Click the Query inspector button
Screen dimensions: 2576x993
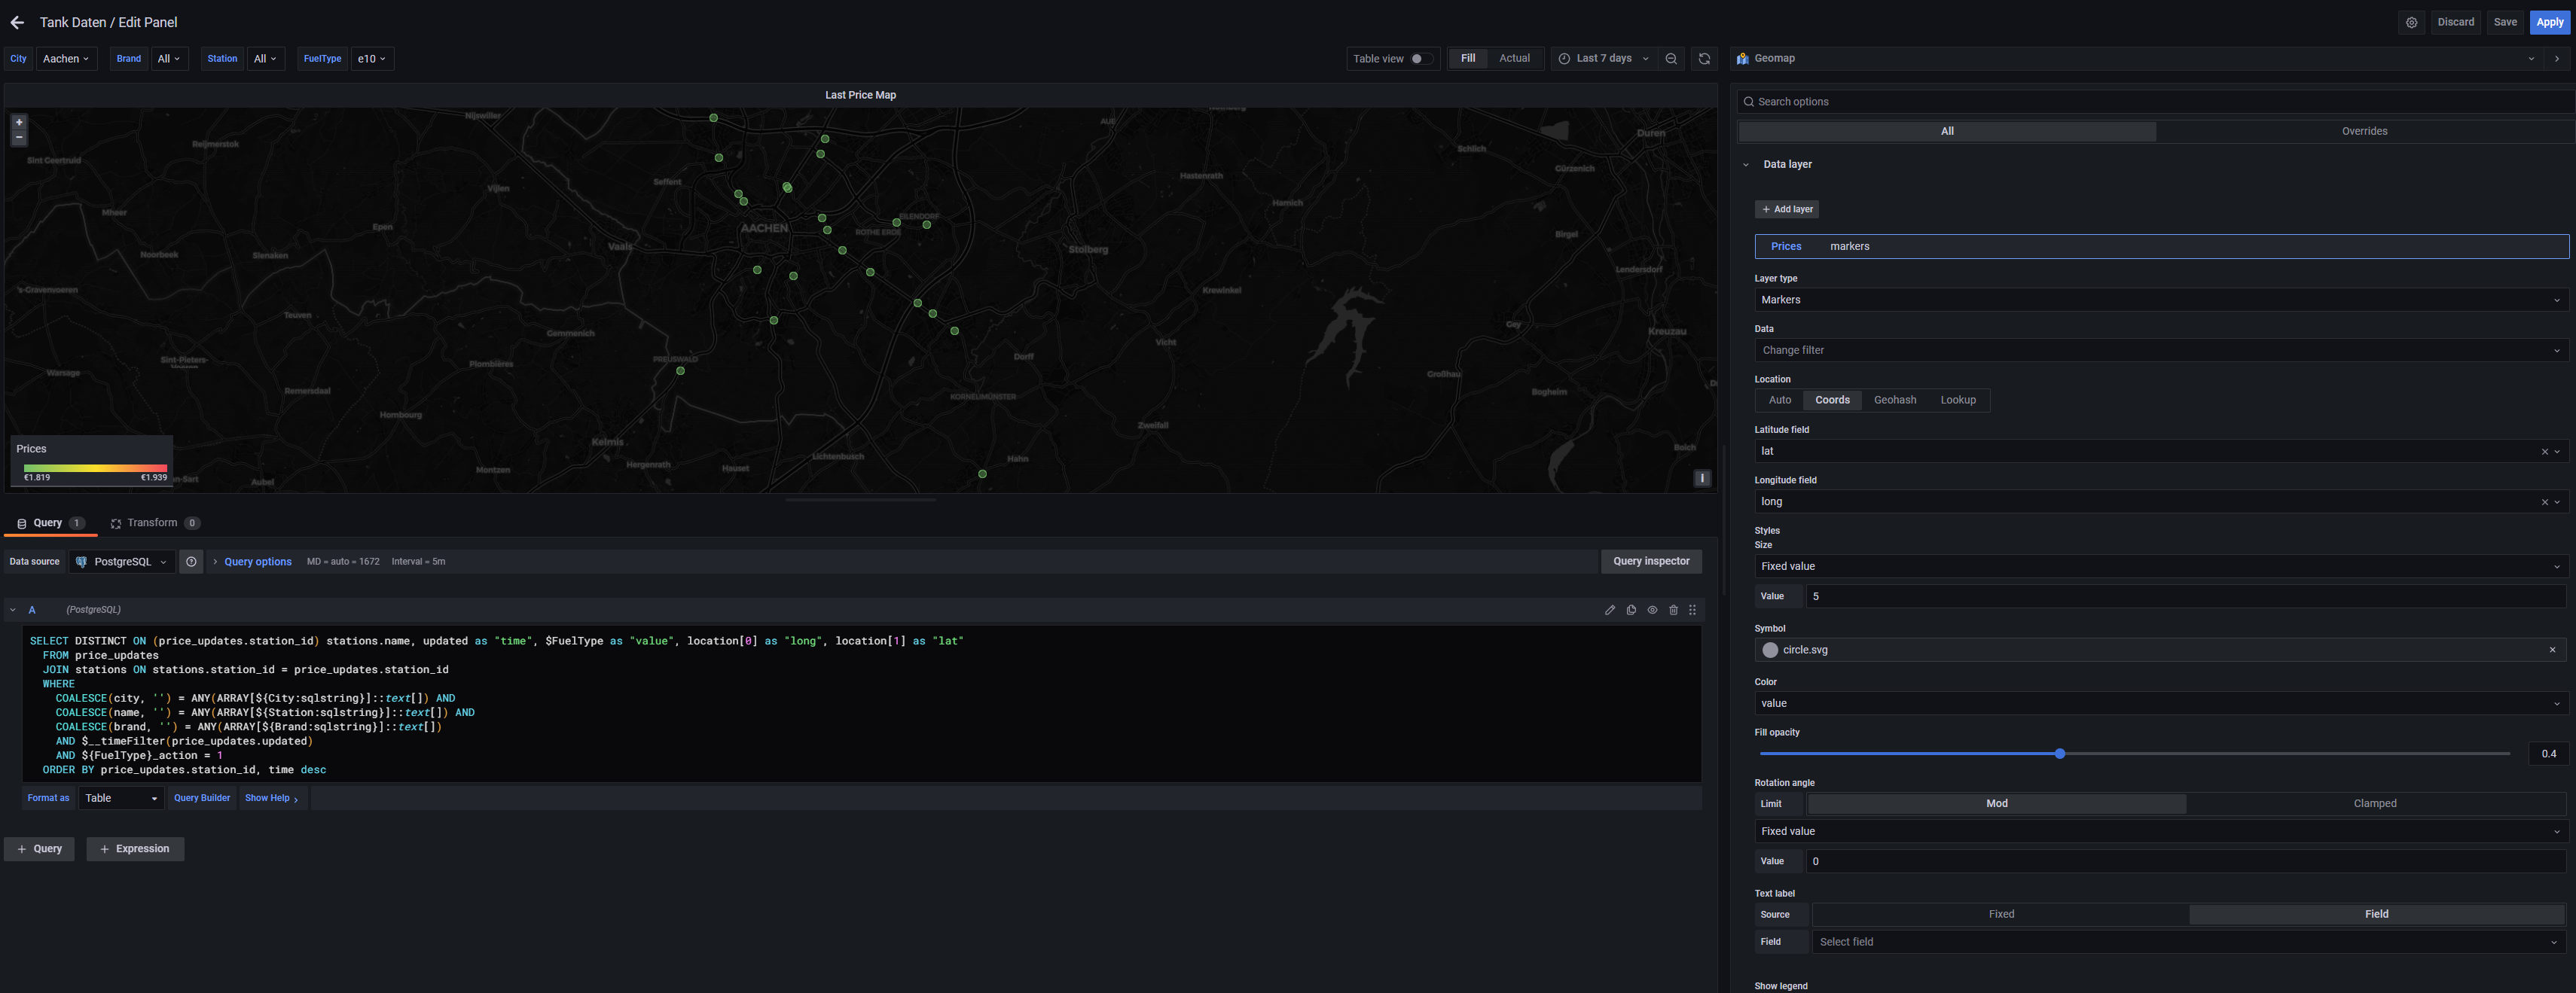pyautogui.click(x=1650, y=562)
